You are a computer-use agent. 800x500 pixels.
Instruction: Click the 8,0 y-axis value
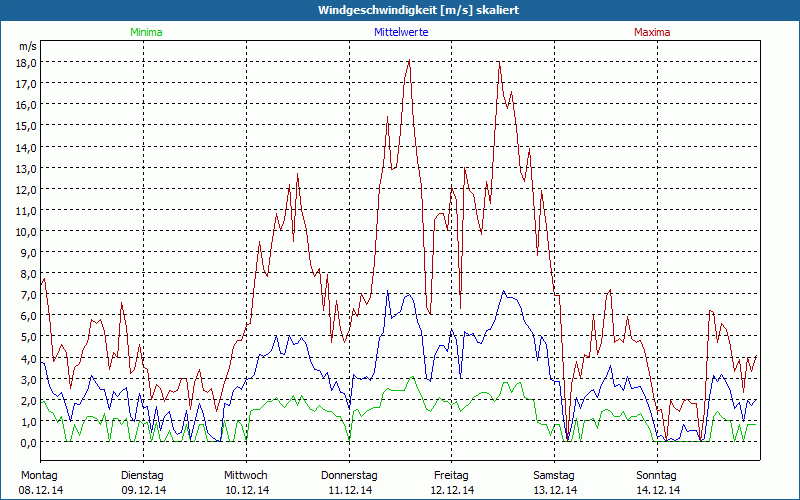point(30,274)
